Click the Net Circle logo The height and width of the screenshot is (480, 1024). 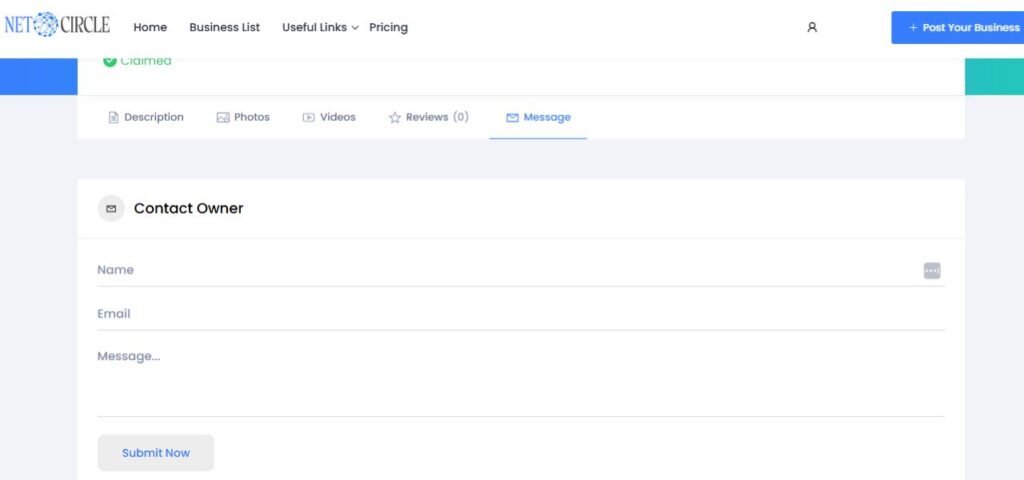coord(57,25)
